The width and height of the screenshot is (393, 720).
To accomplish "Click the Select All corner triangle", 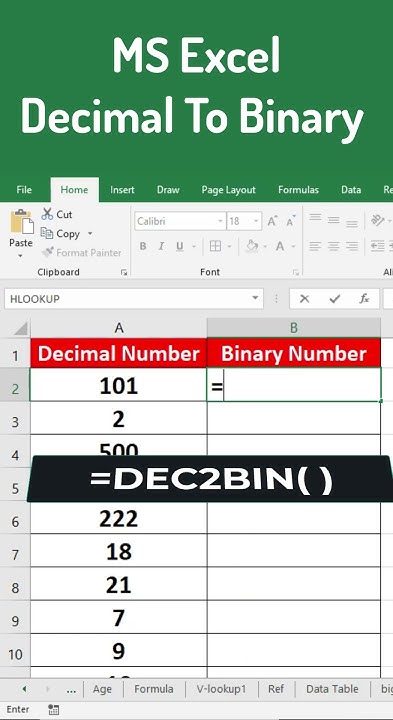I will tap(20, 328).
